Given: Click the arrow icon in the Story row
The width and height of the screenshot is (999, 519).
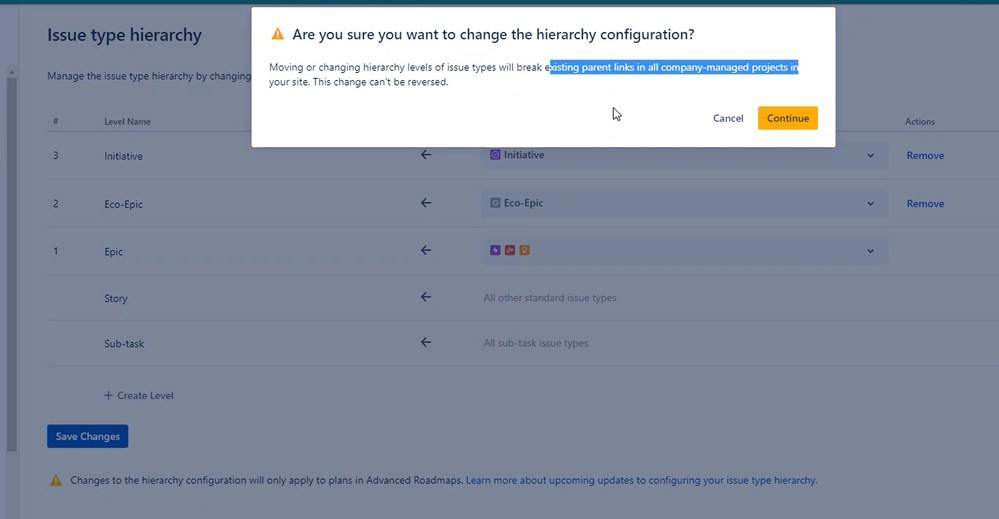Looking at the screenshot, I should (x=426, y=297).
